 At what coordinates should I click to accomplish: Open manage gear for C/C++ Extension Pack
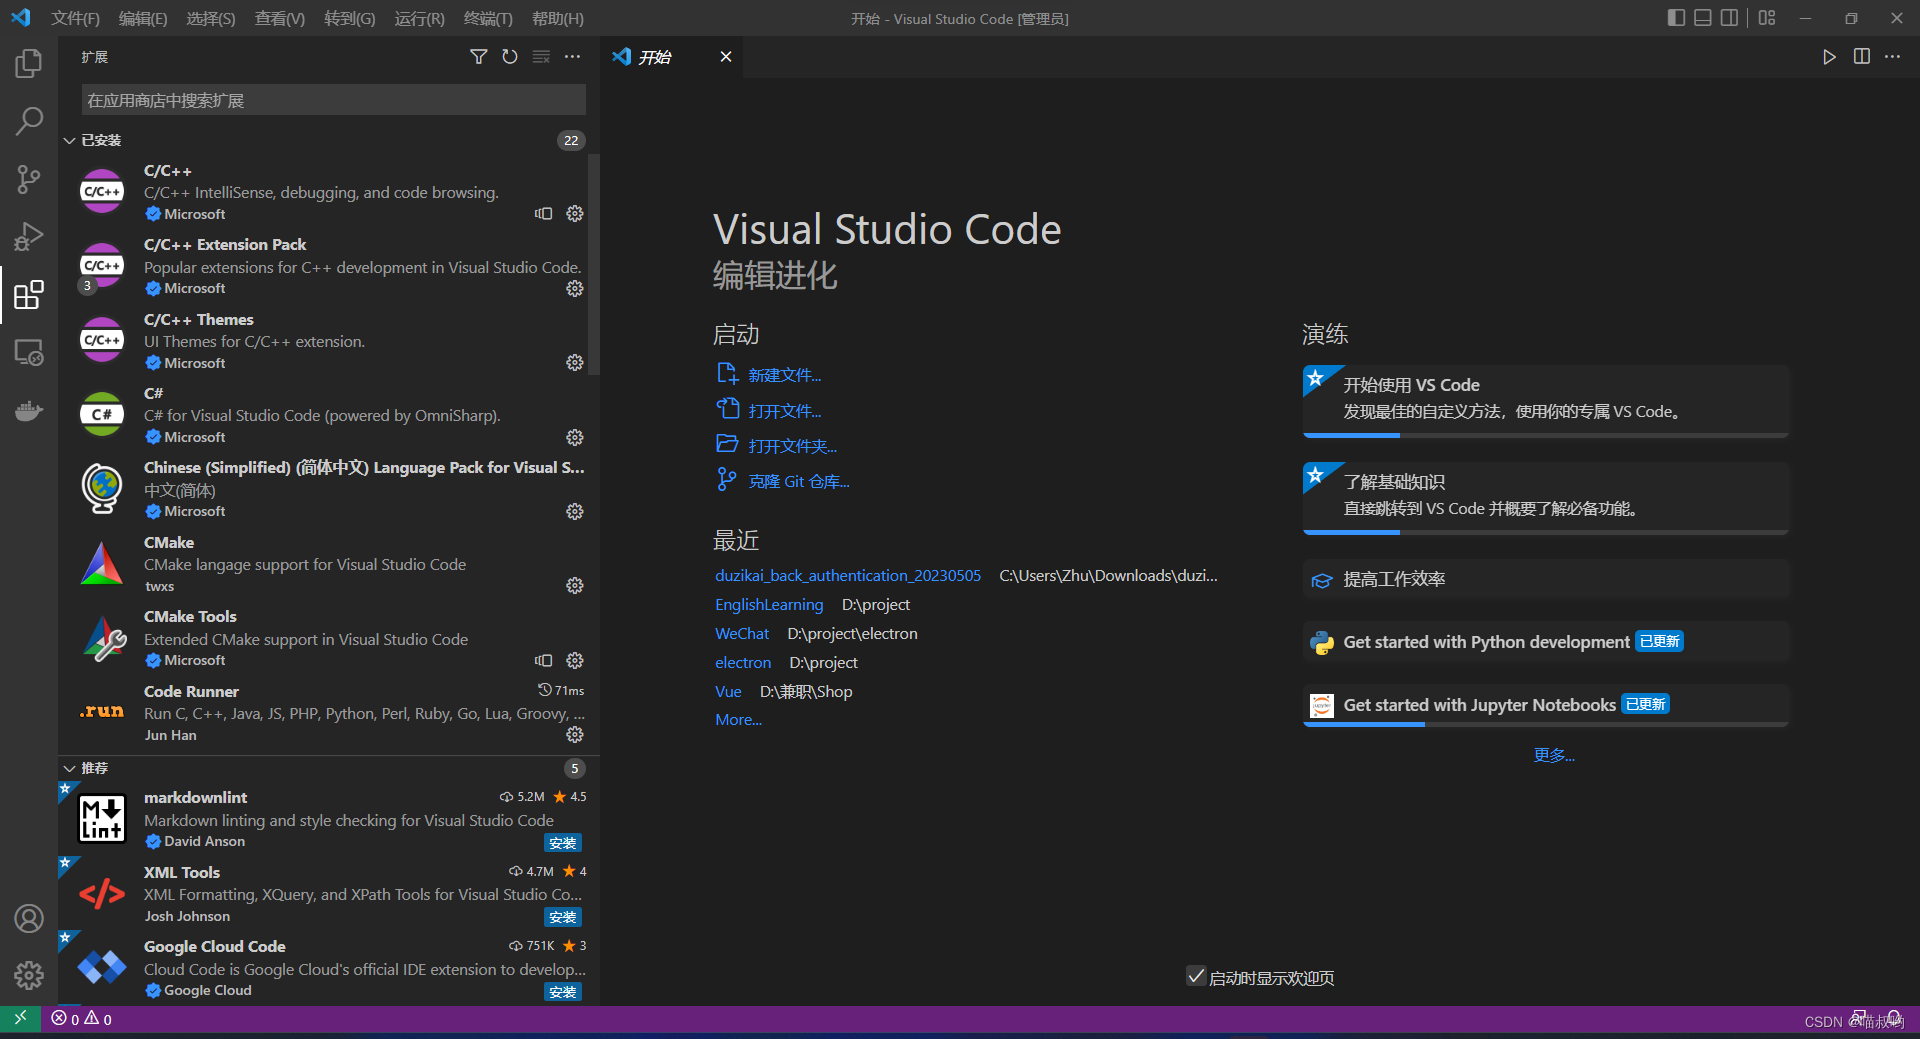[575, 289]
